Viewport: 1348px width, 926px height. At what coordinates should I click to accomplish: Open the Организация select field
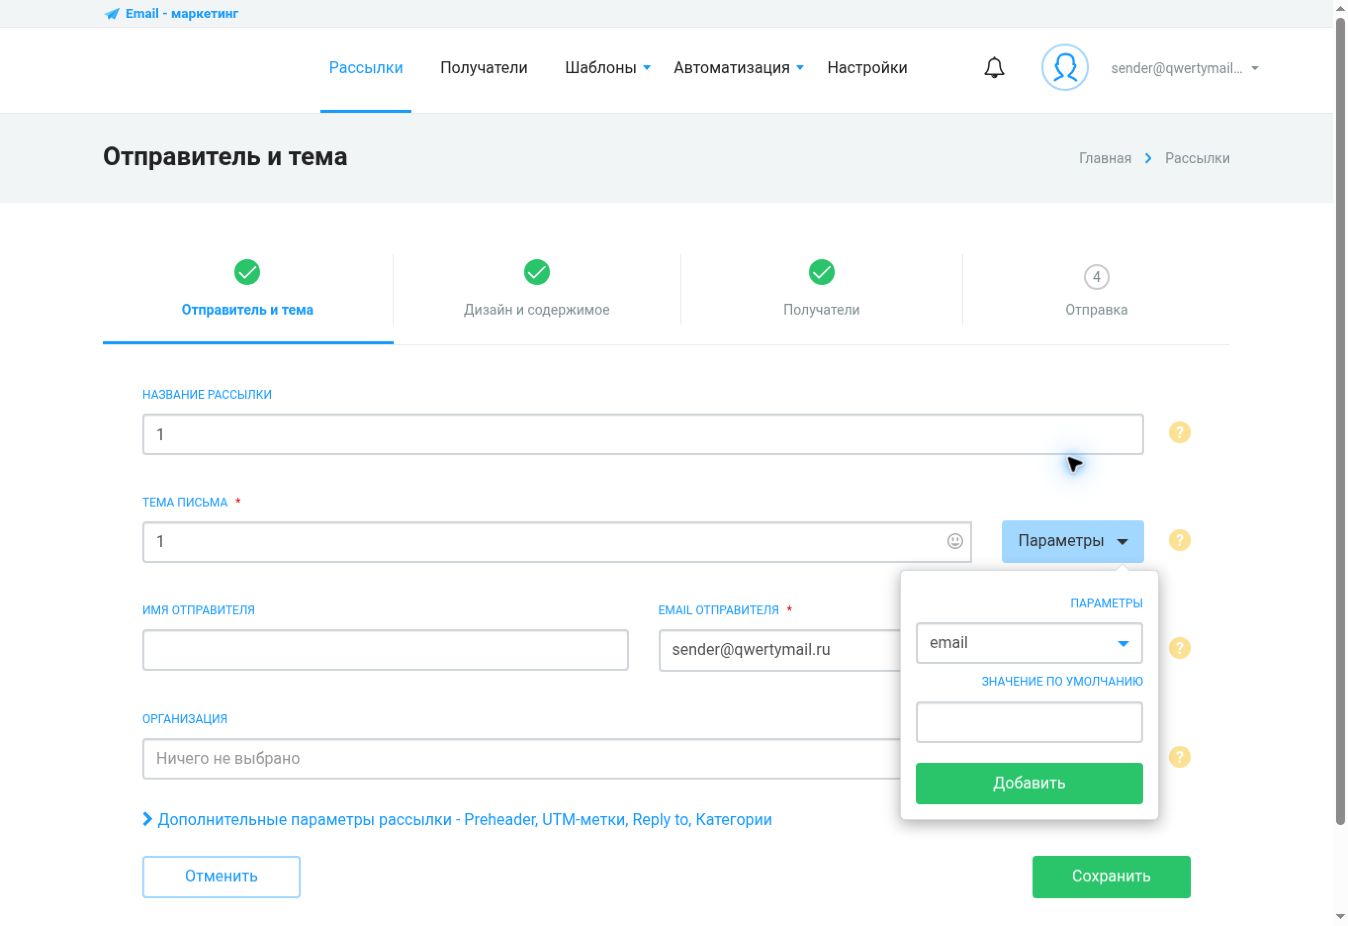tap(522, 758)
